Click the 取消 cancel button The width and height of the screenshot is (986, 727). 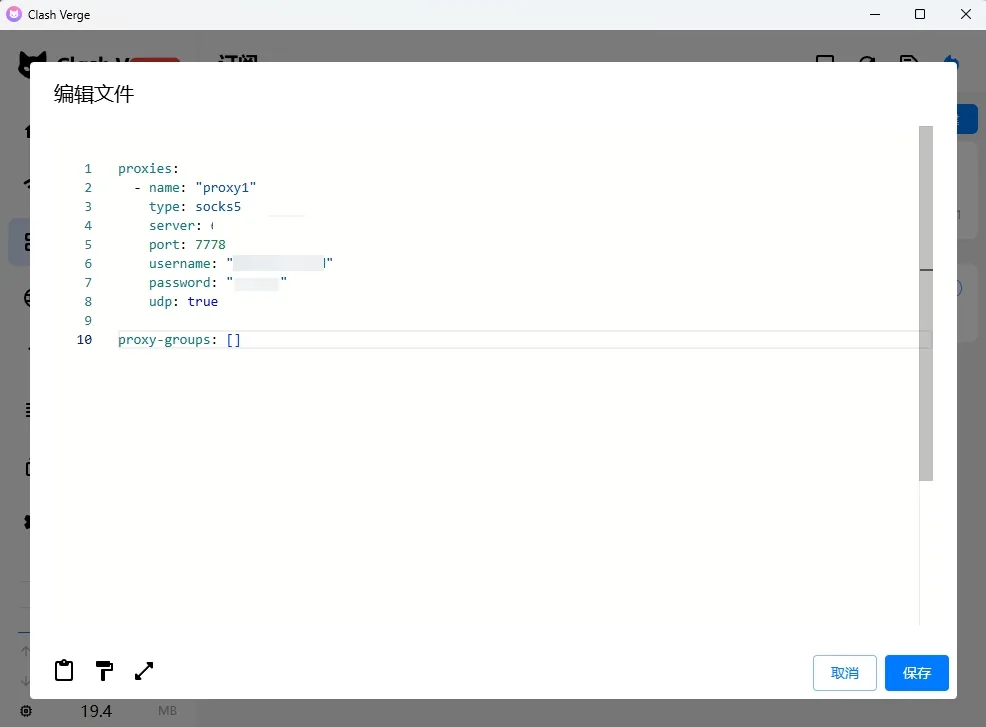pyautogui.click(x=845, y=673)
